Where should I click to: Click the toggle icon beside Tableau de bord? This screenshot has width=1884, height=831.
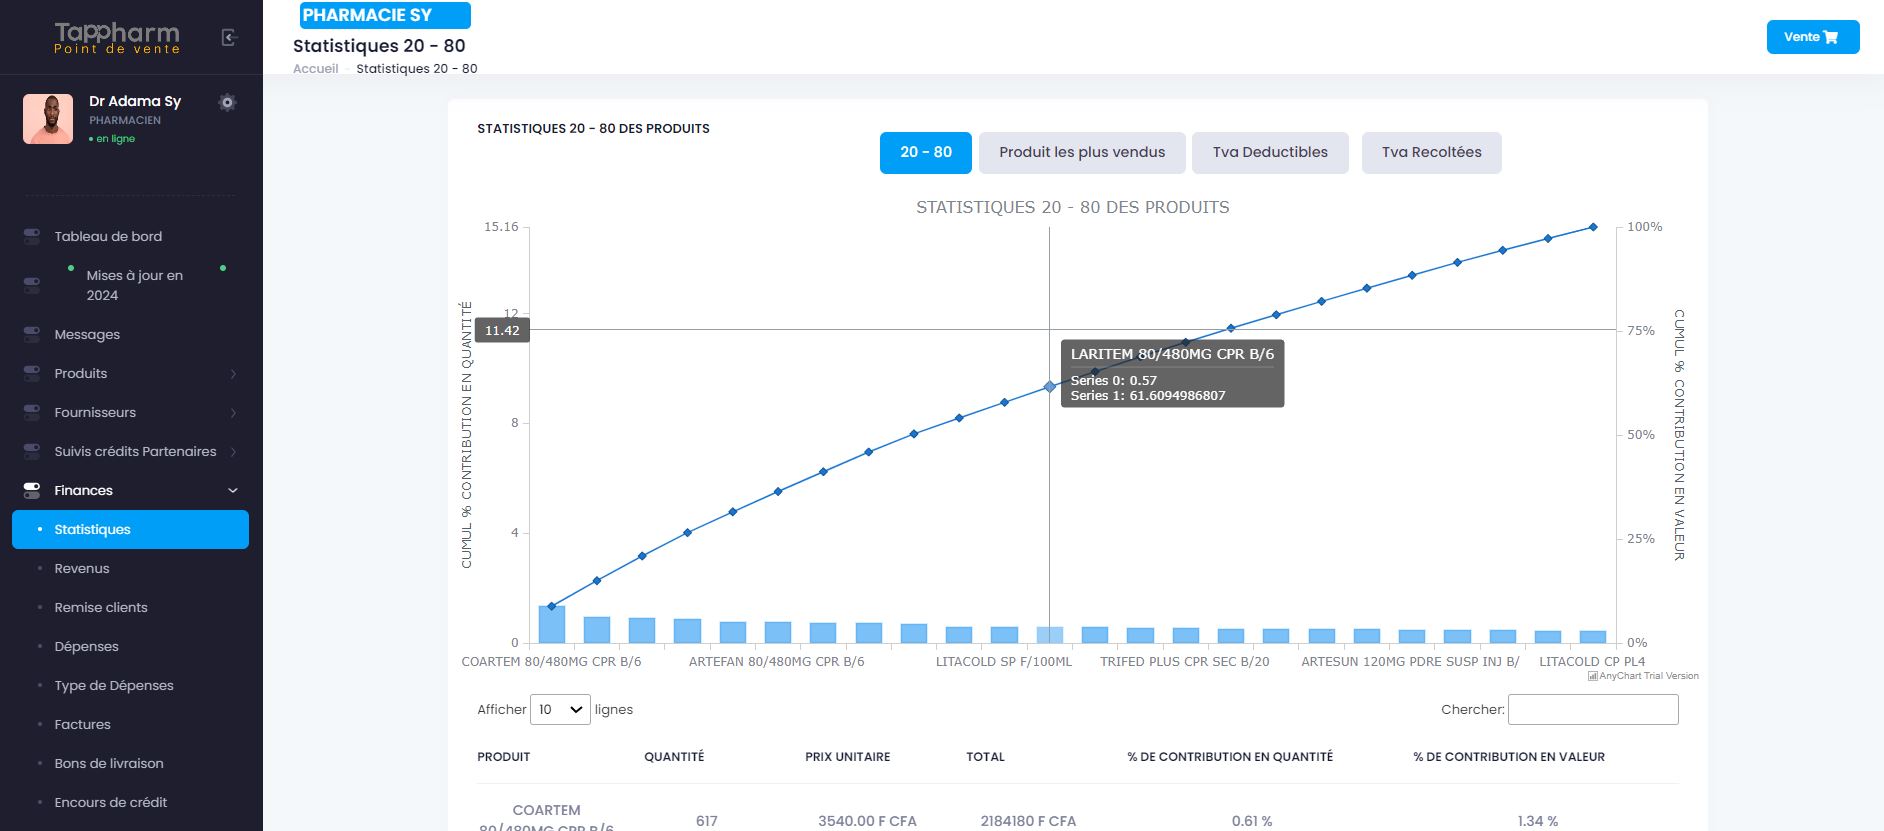point(32,237)
